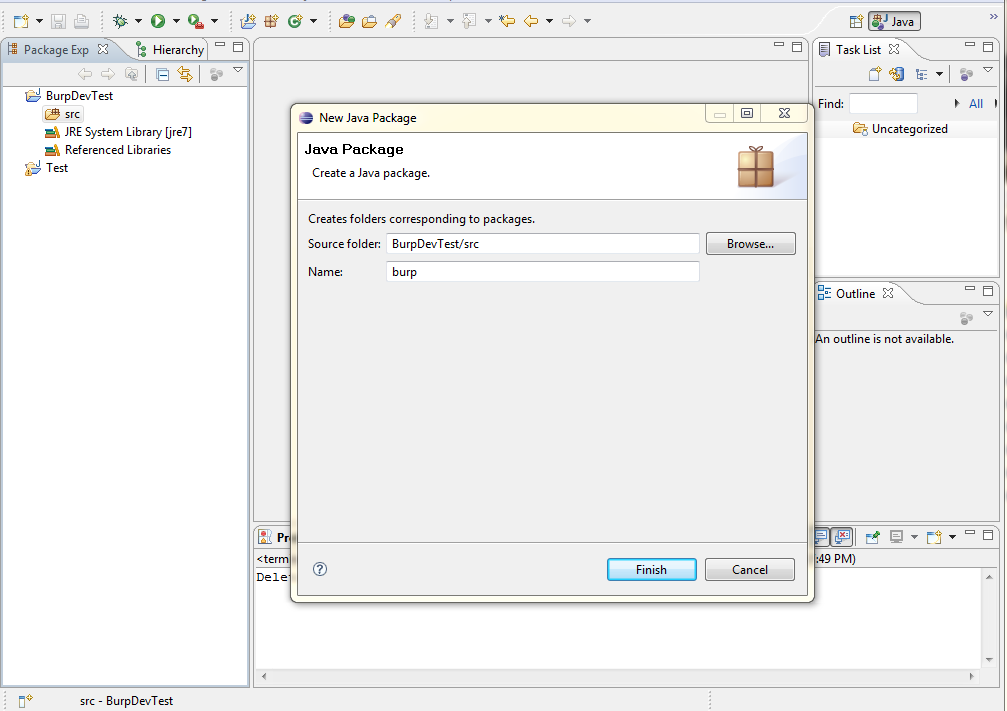The width and height of the screenshot is (1007, 711).
Task: Open the Run dropdown arrow
Action: pyautogui.click(x=176, y=21)
